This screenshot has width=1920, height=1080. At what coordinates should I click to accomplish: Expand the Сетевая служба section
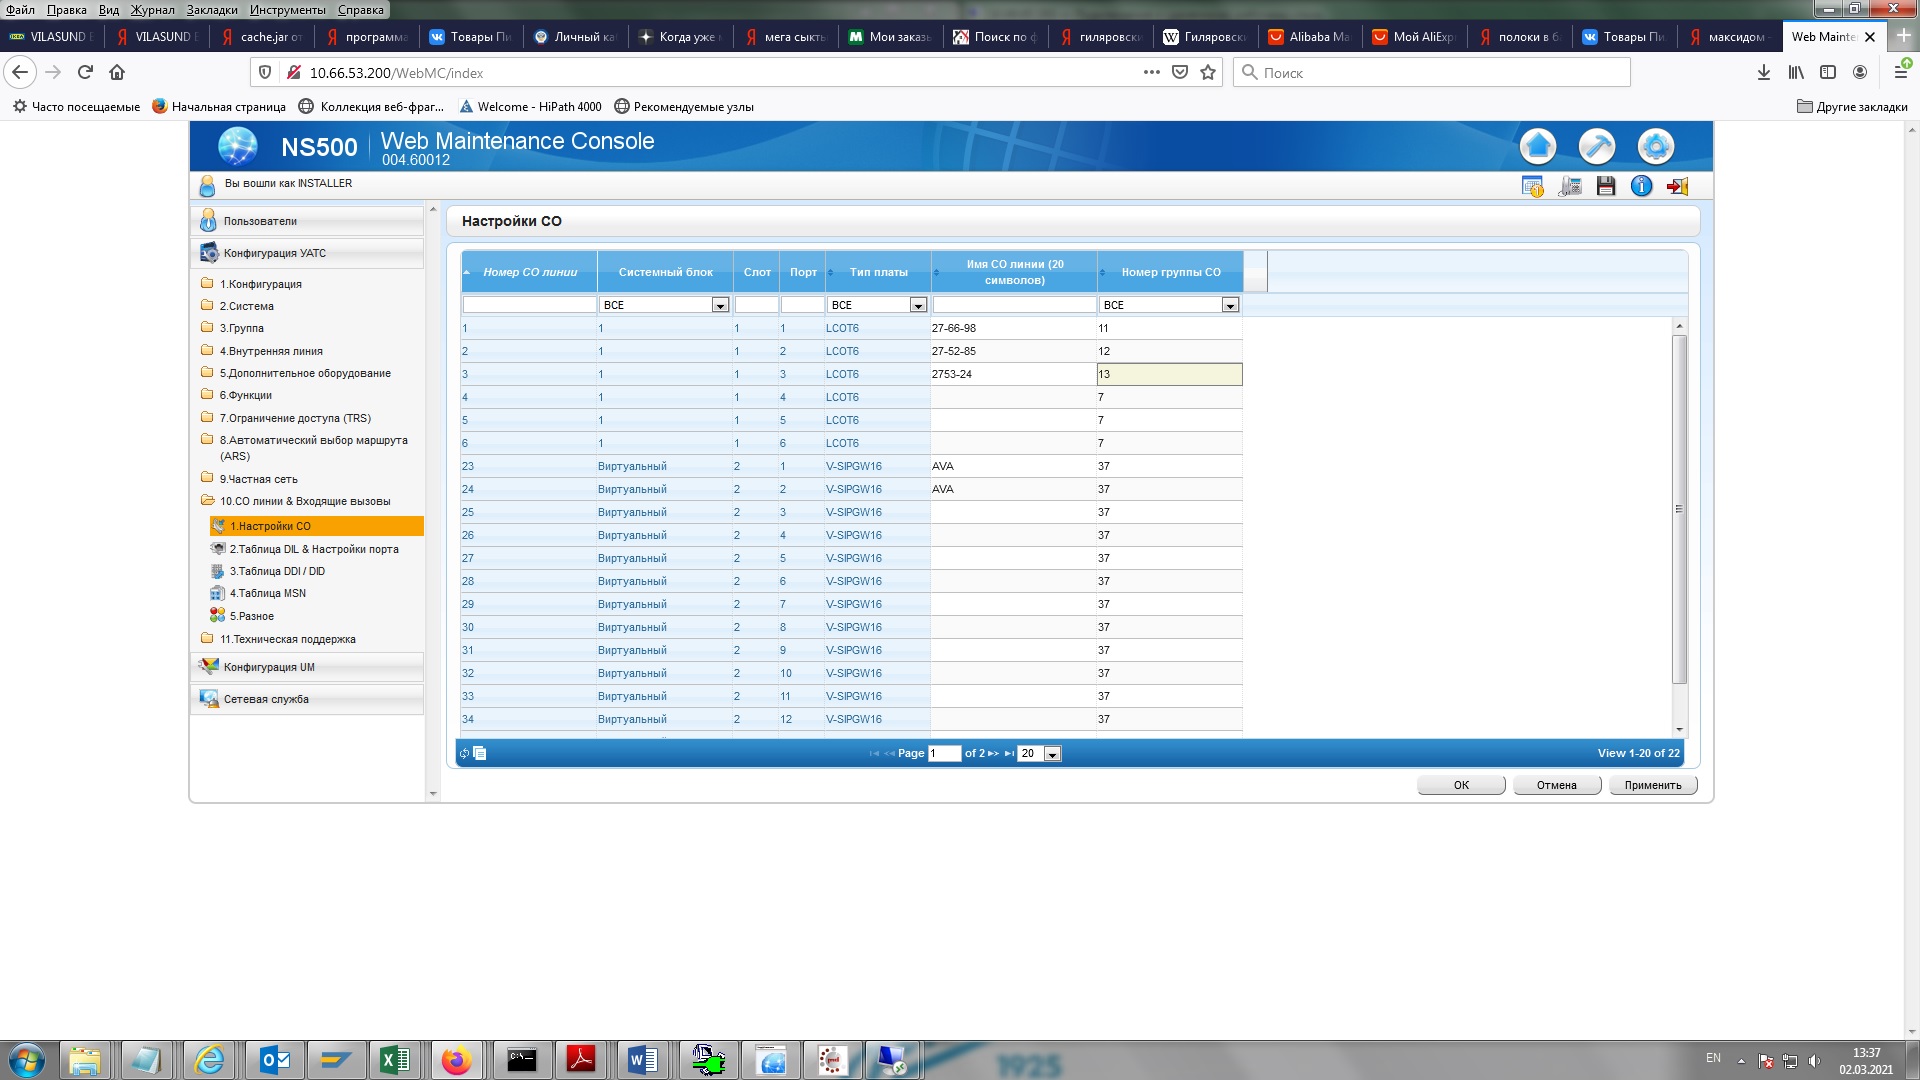pos(307,699)
